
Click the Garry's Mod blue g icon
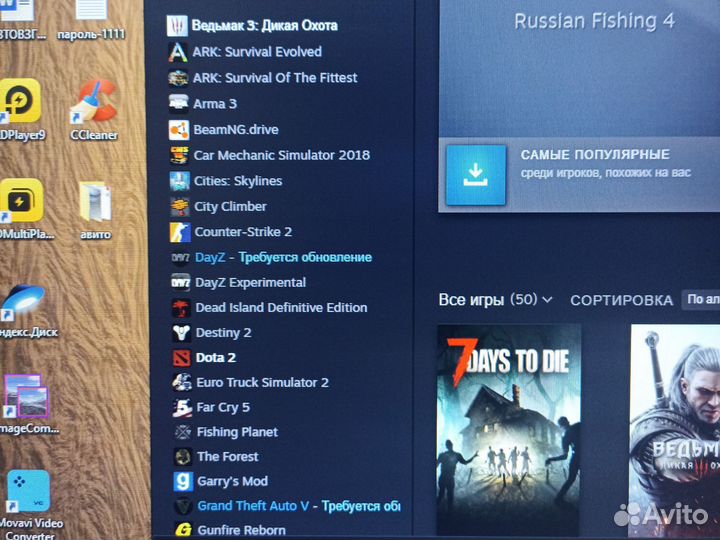[183, 481]
